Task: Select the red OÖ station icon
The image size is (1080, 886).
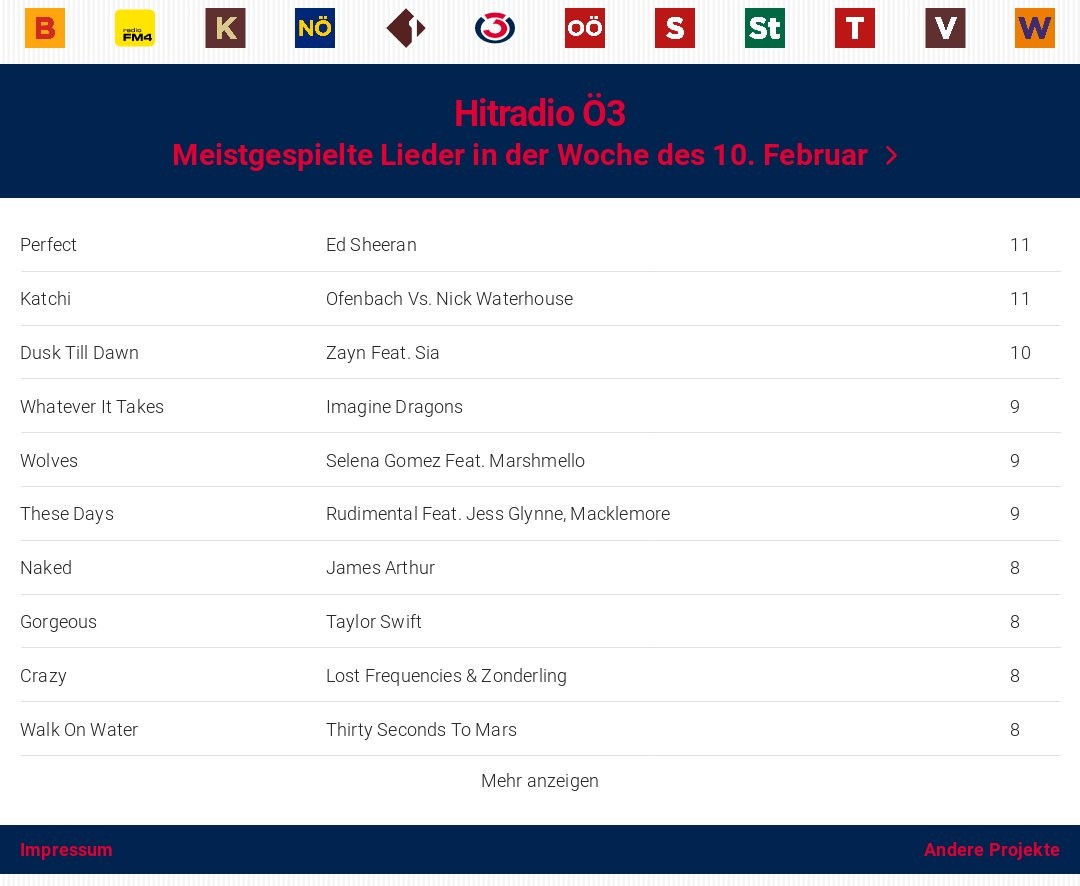Action: click(x=585, y=28)
